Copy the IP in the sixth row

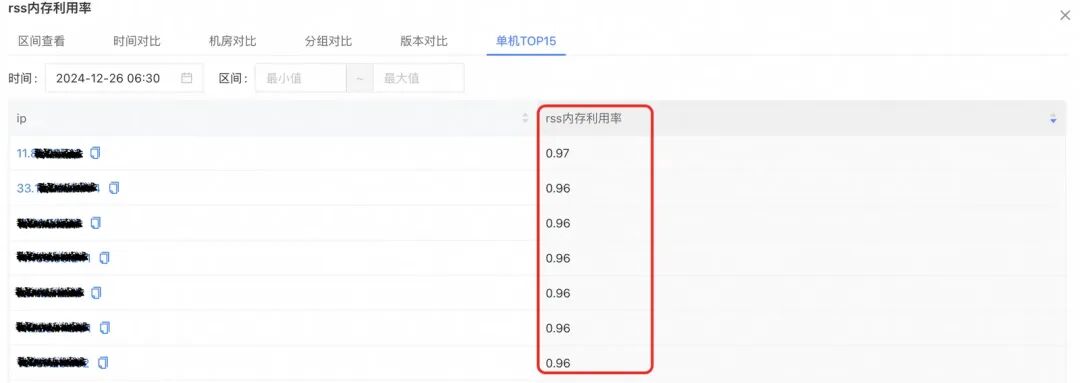pos(105,328)
